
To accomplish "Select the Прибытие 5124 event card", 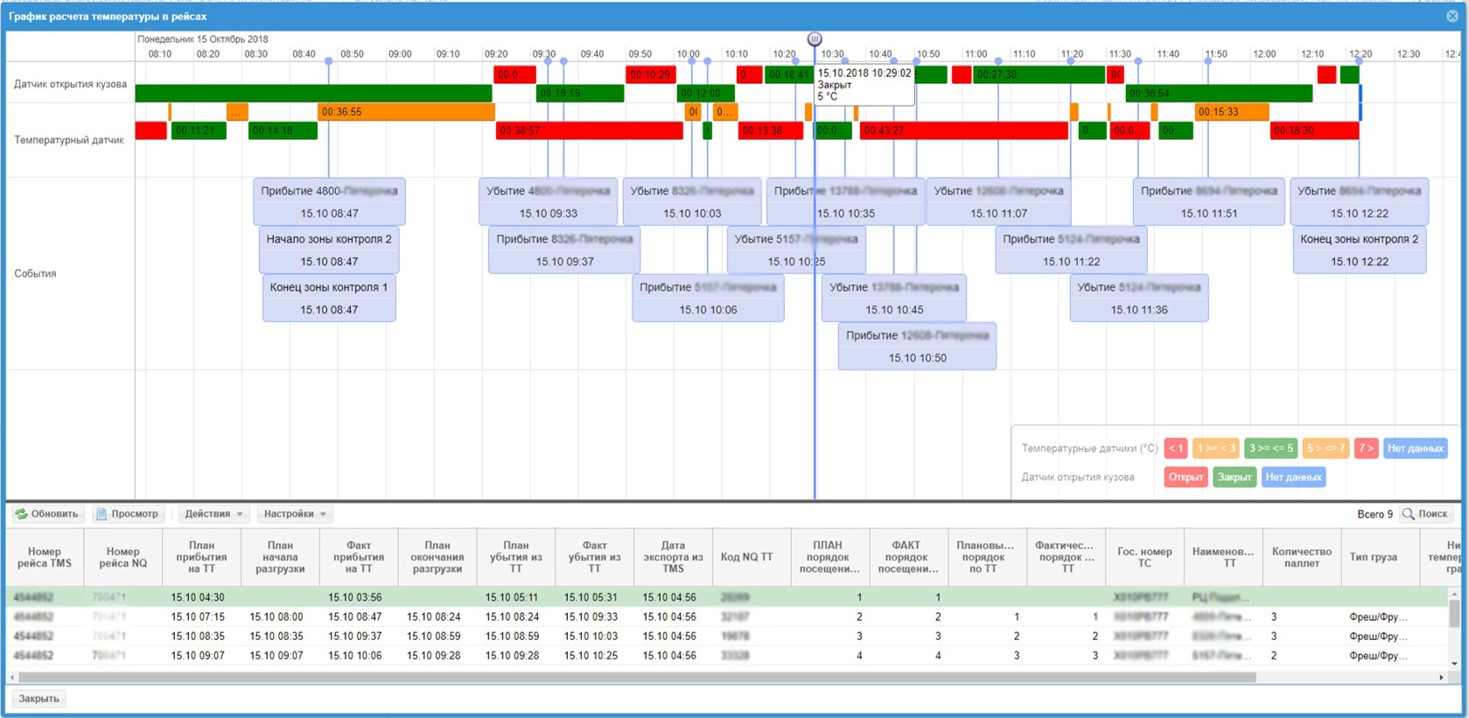I will pyautogui.click(x=1071, y=250).
